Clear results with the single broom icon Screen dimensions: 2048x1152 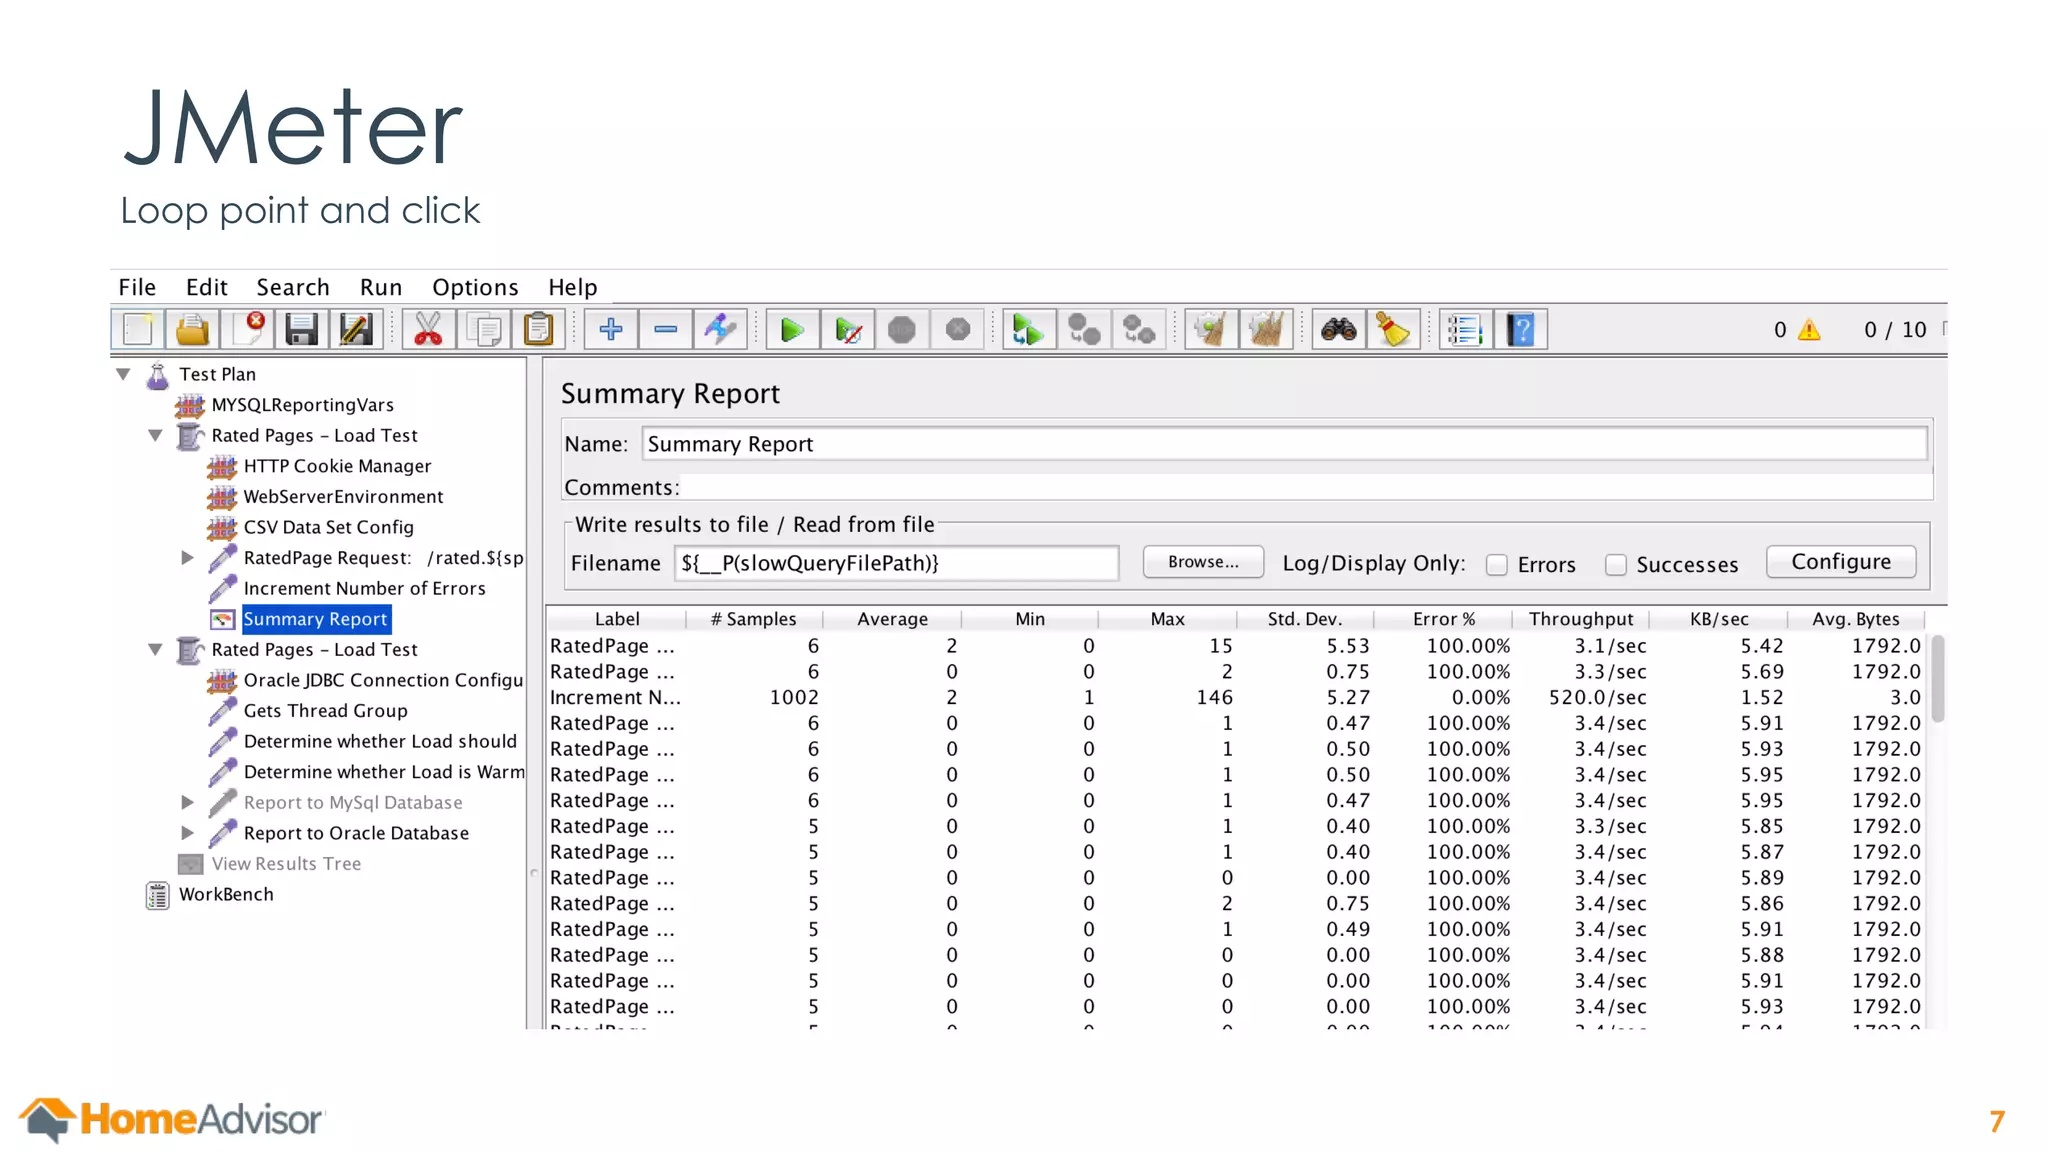1211,329
